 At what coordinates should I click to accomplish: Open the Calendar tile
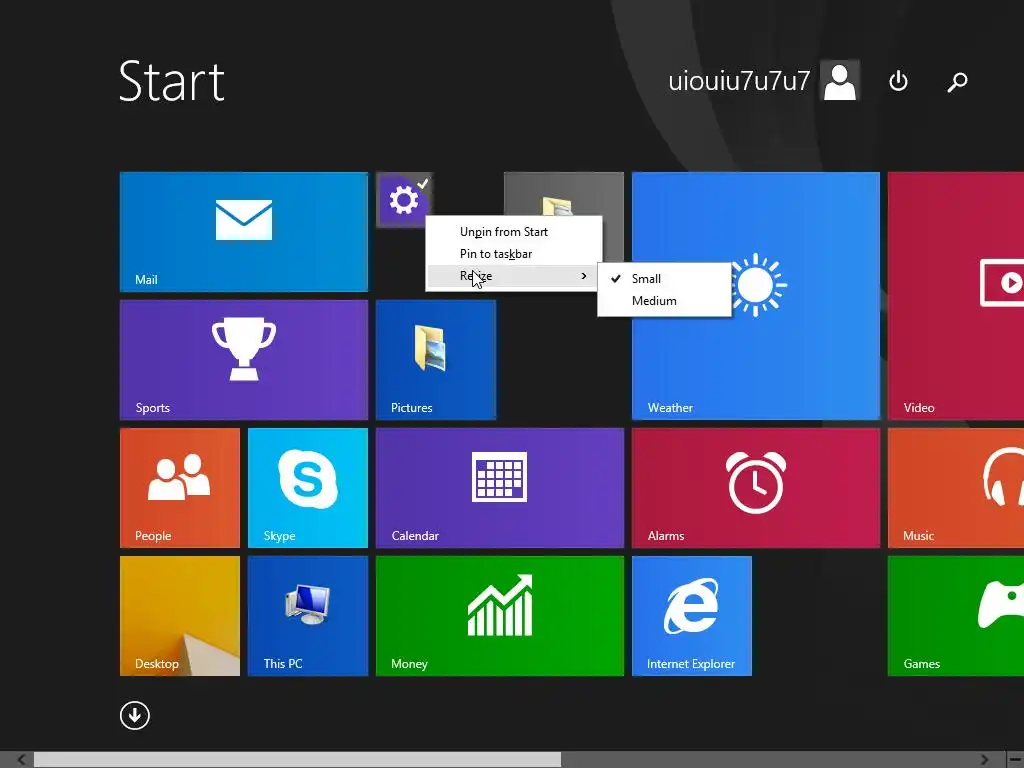pyautogui.click(x=500, y=488)
